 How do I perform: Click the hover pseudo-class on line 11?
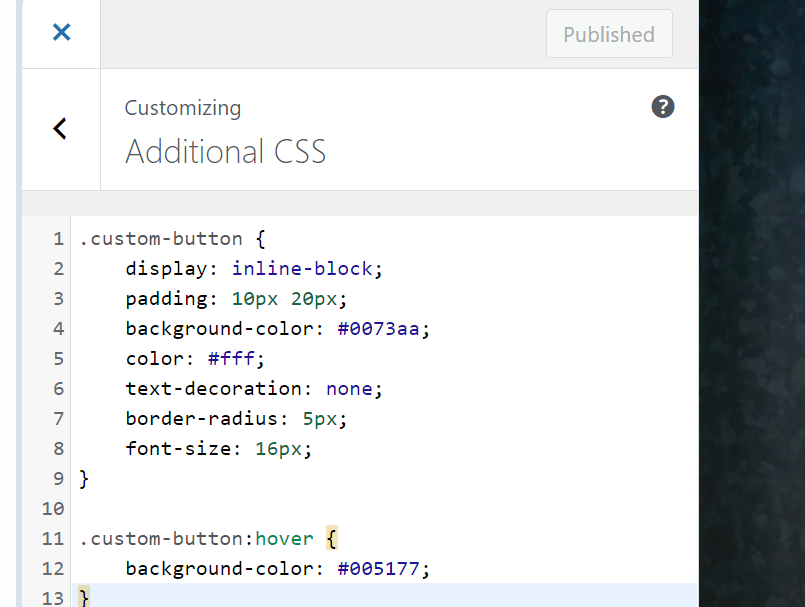coord(284,539)
